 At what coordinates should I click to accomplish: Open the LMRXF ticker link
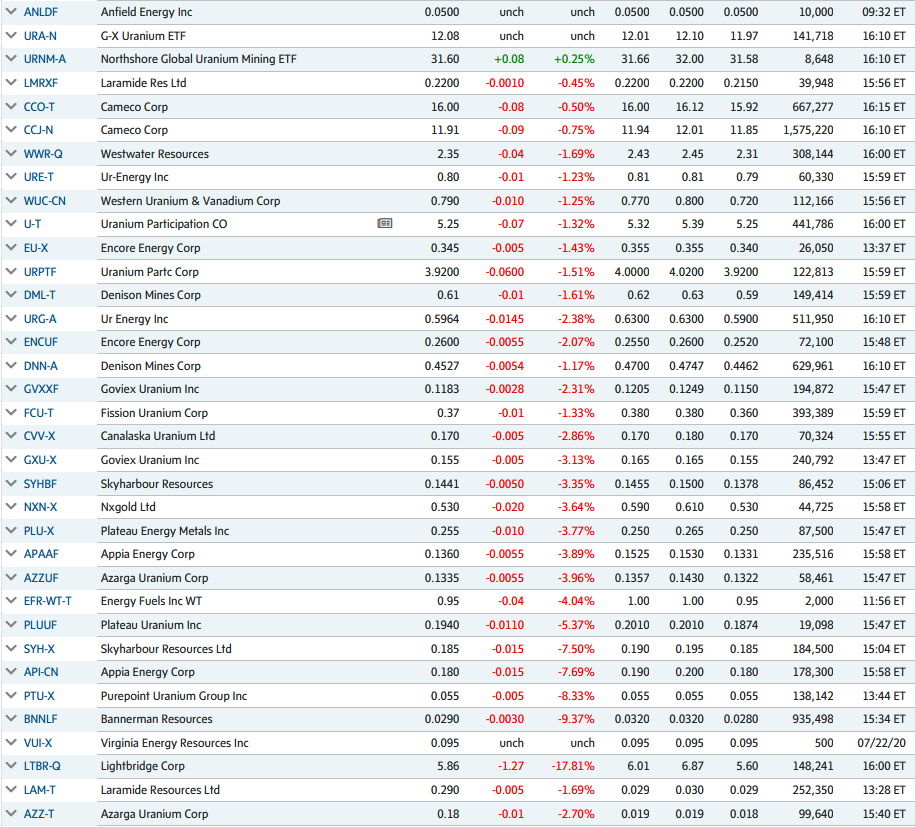pos(41,83)
